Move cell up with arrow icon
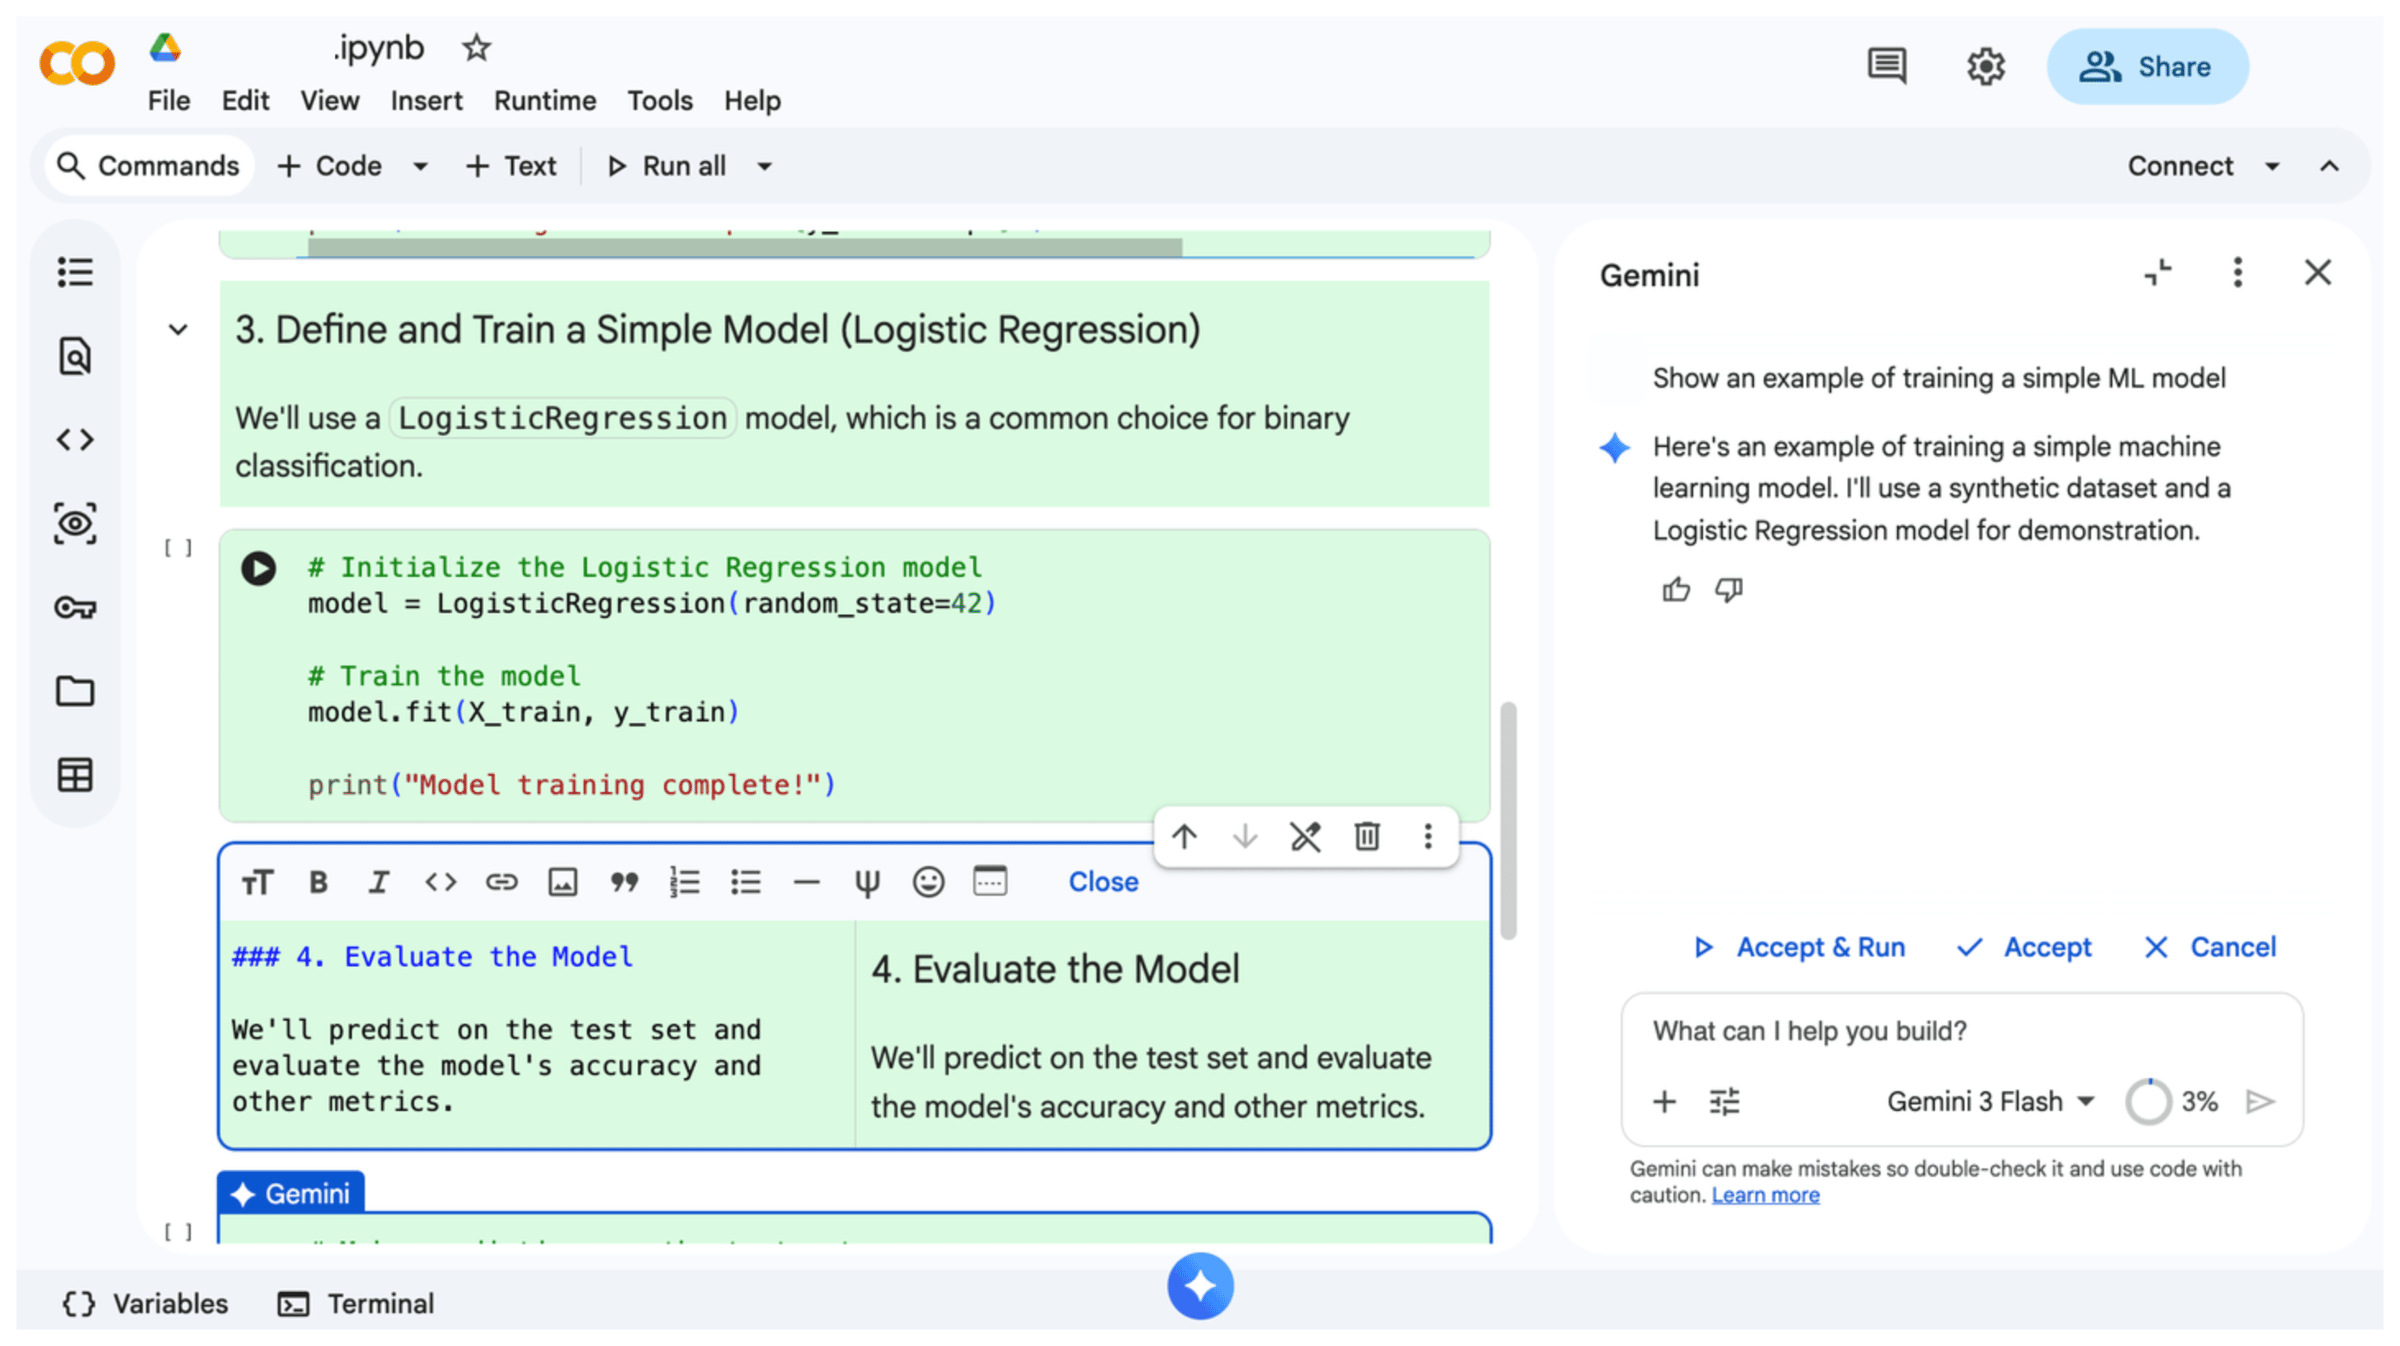2400x1346 pixels. pos(1184,836)
